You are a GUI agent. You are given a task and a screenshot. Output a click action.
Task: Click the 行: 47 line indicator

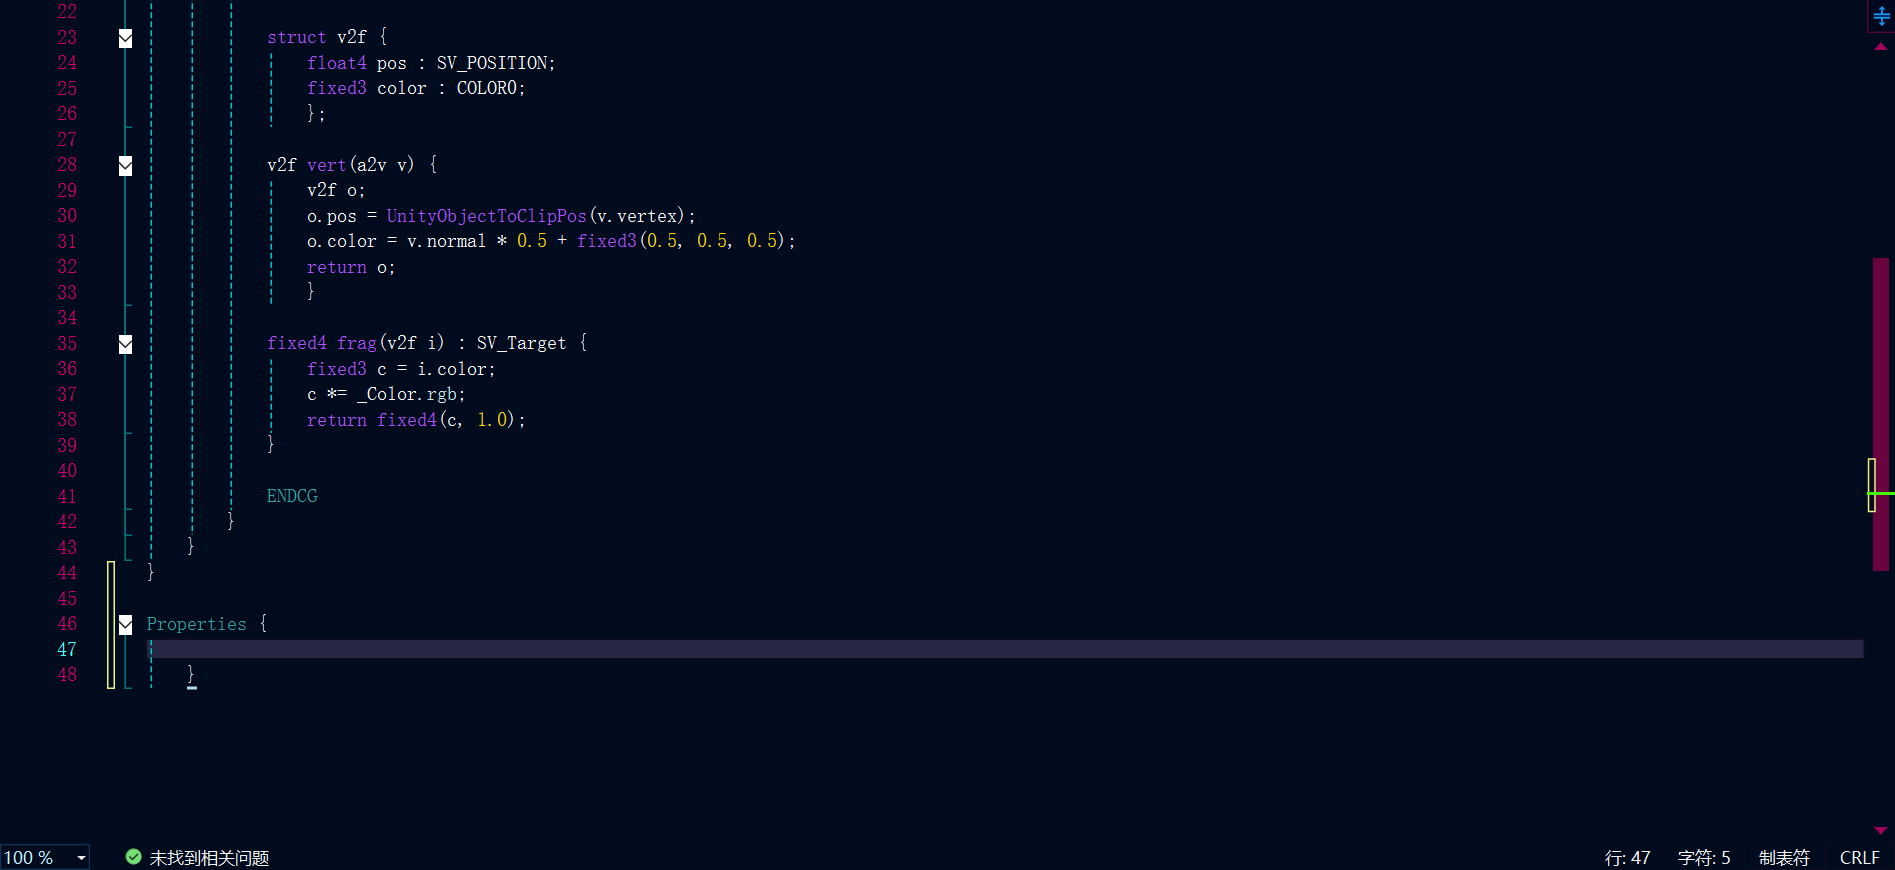[1627, 858]
